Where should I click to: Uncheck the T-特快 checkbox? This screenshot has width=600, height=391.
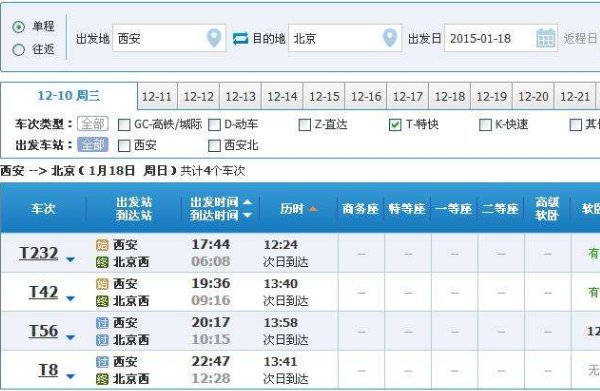pyautogui.click(x=395, y=125)
